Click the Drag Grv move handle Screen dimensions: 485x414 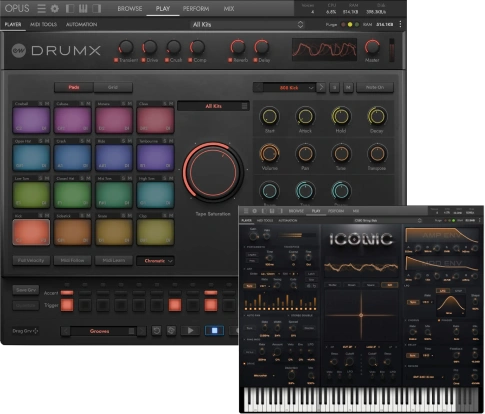[35, 331]
